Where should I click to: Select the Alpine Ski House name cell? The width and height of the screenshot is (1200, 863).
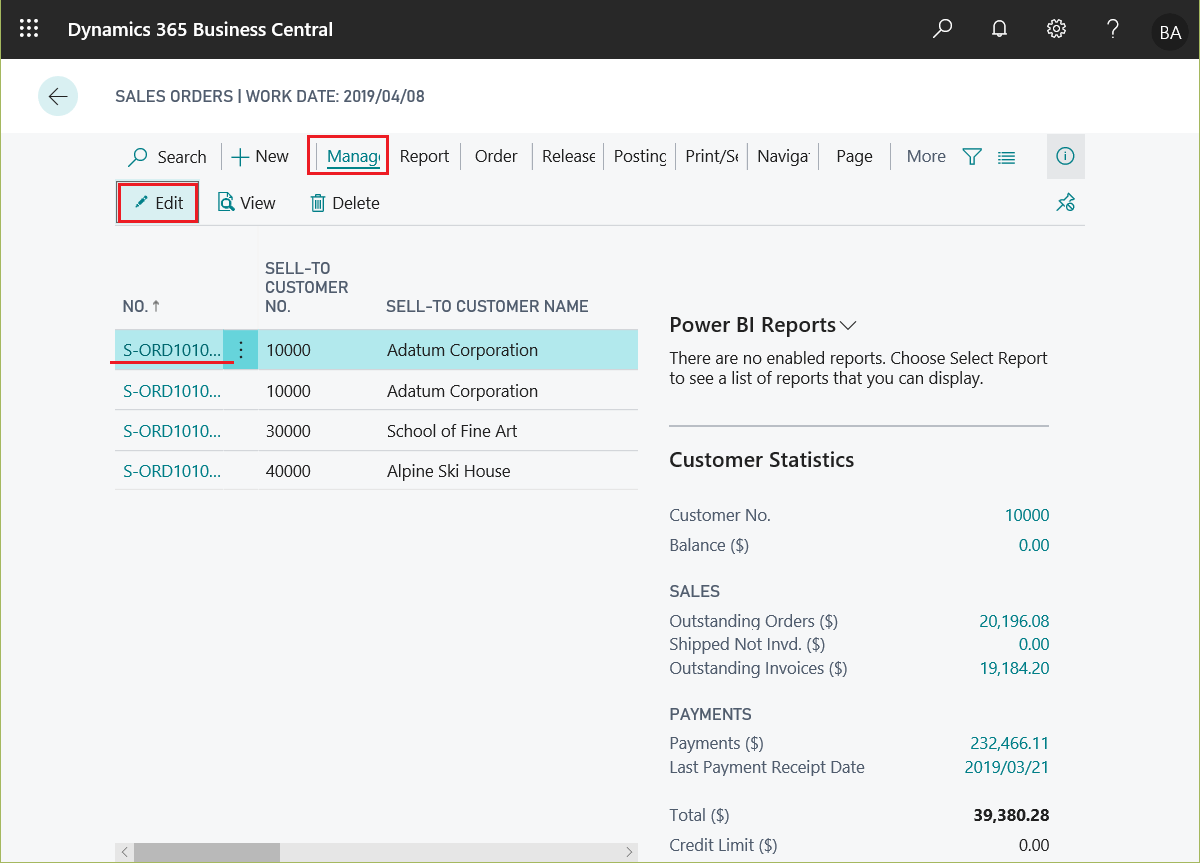(448, 471)
